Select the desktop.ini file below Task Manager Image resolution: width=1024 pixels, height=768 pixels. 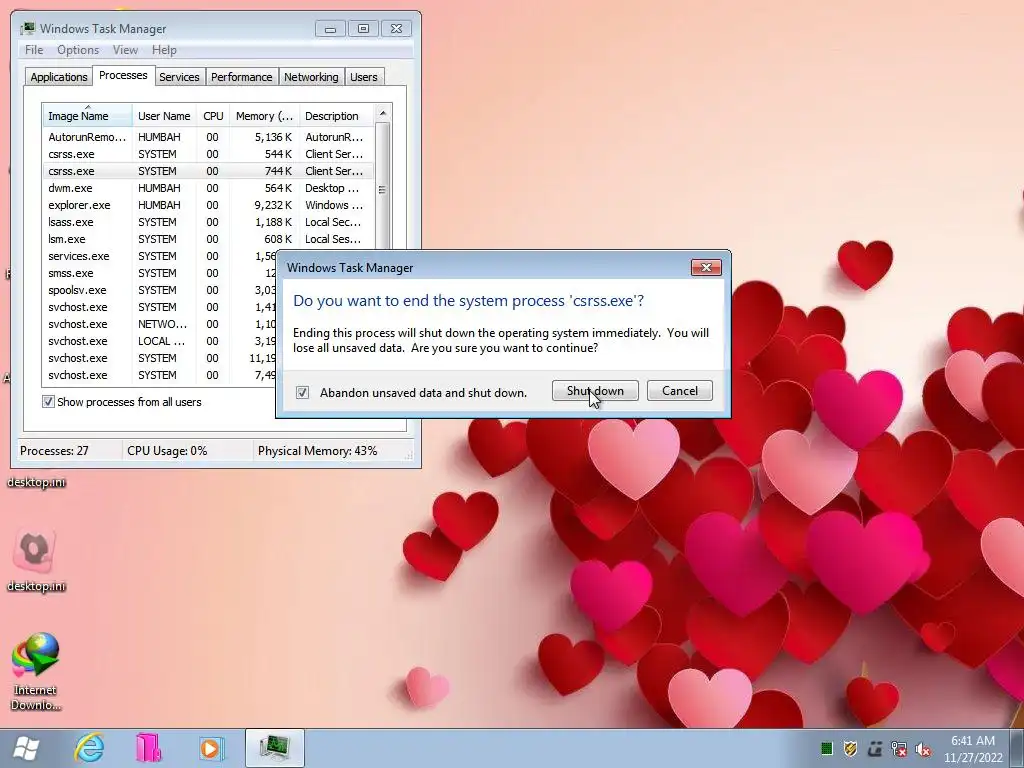tap(36, 482)
